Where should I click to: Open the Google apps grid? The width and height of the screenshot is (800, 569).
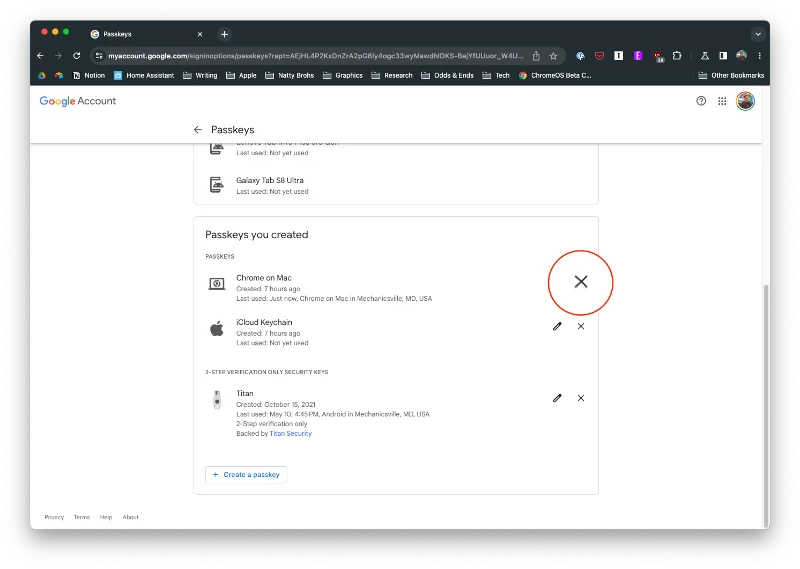(x=722, y=101)
